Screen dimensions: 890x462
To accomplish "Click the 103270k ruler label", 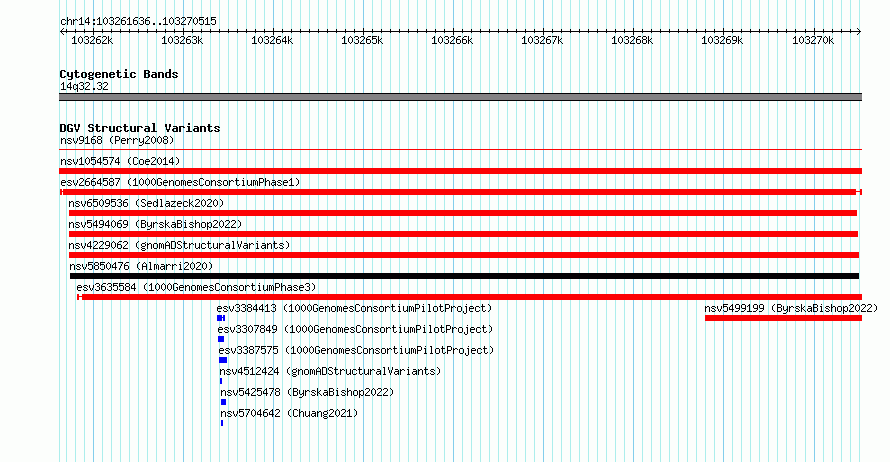I will click(813, 40).
